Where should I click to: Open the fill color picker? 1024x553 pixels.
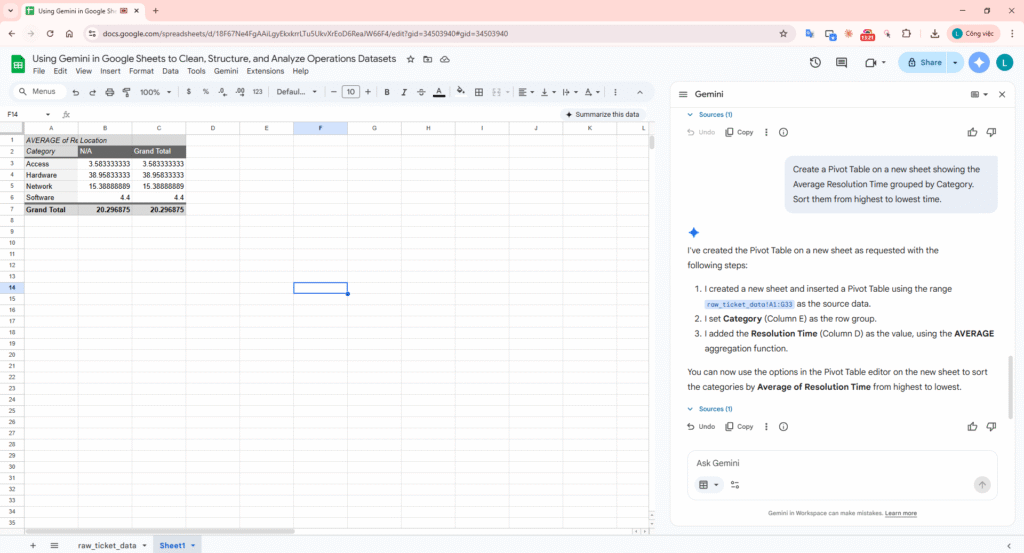[x=460, y=92]
